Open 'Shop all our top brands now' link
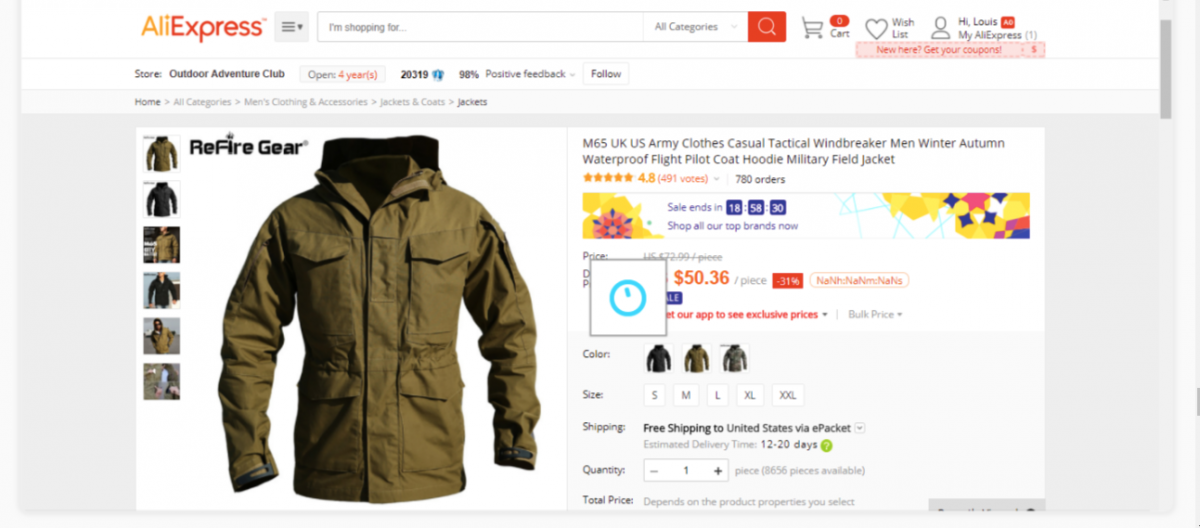1200x528 pixels. pos(733,226)
